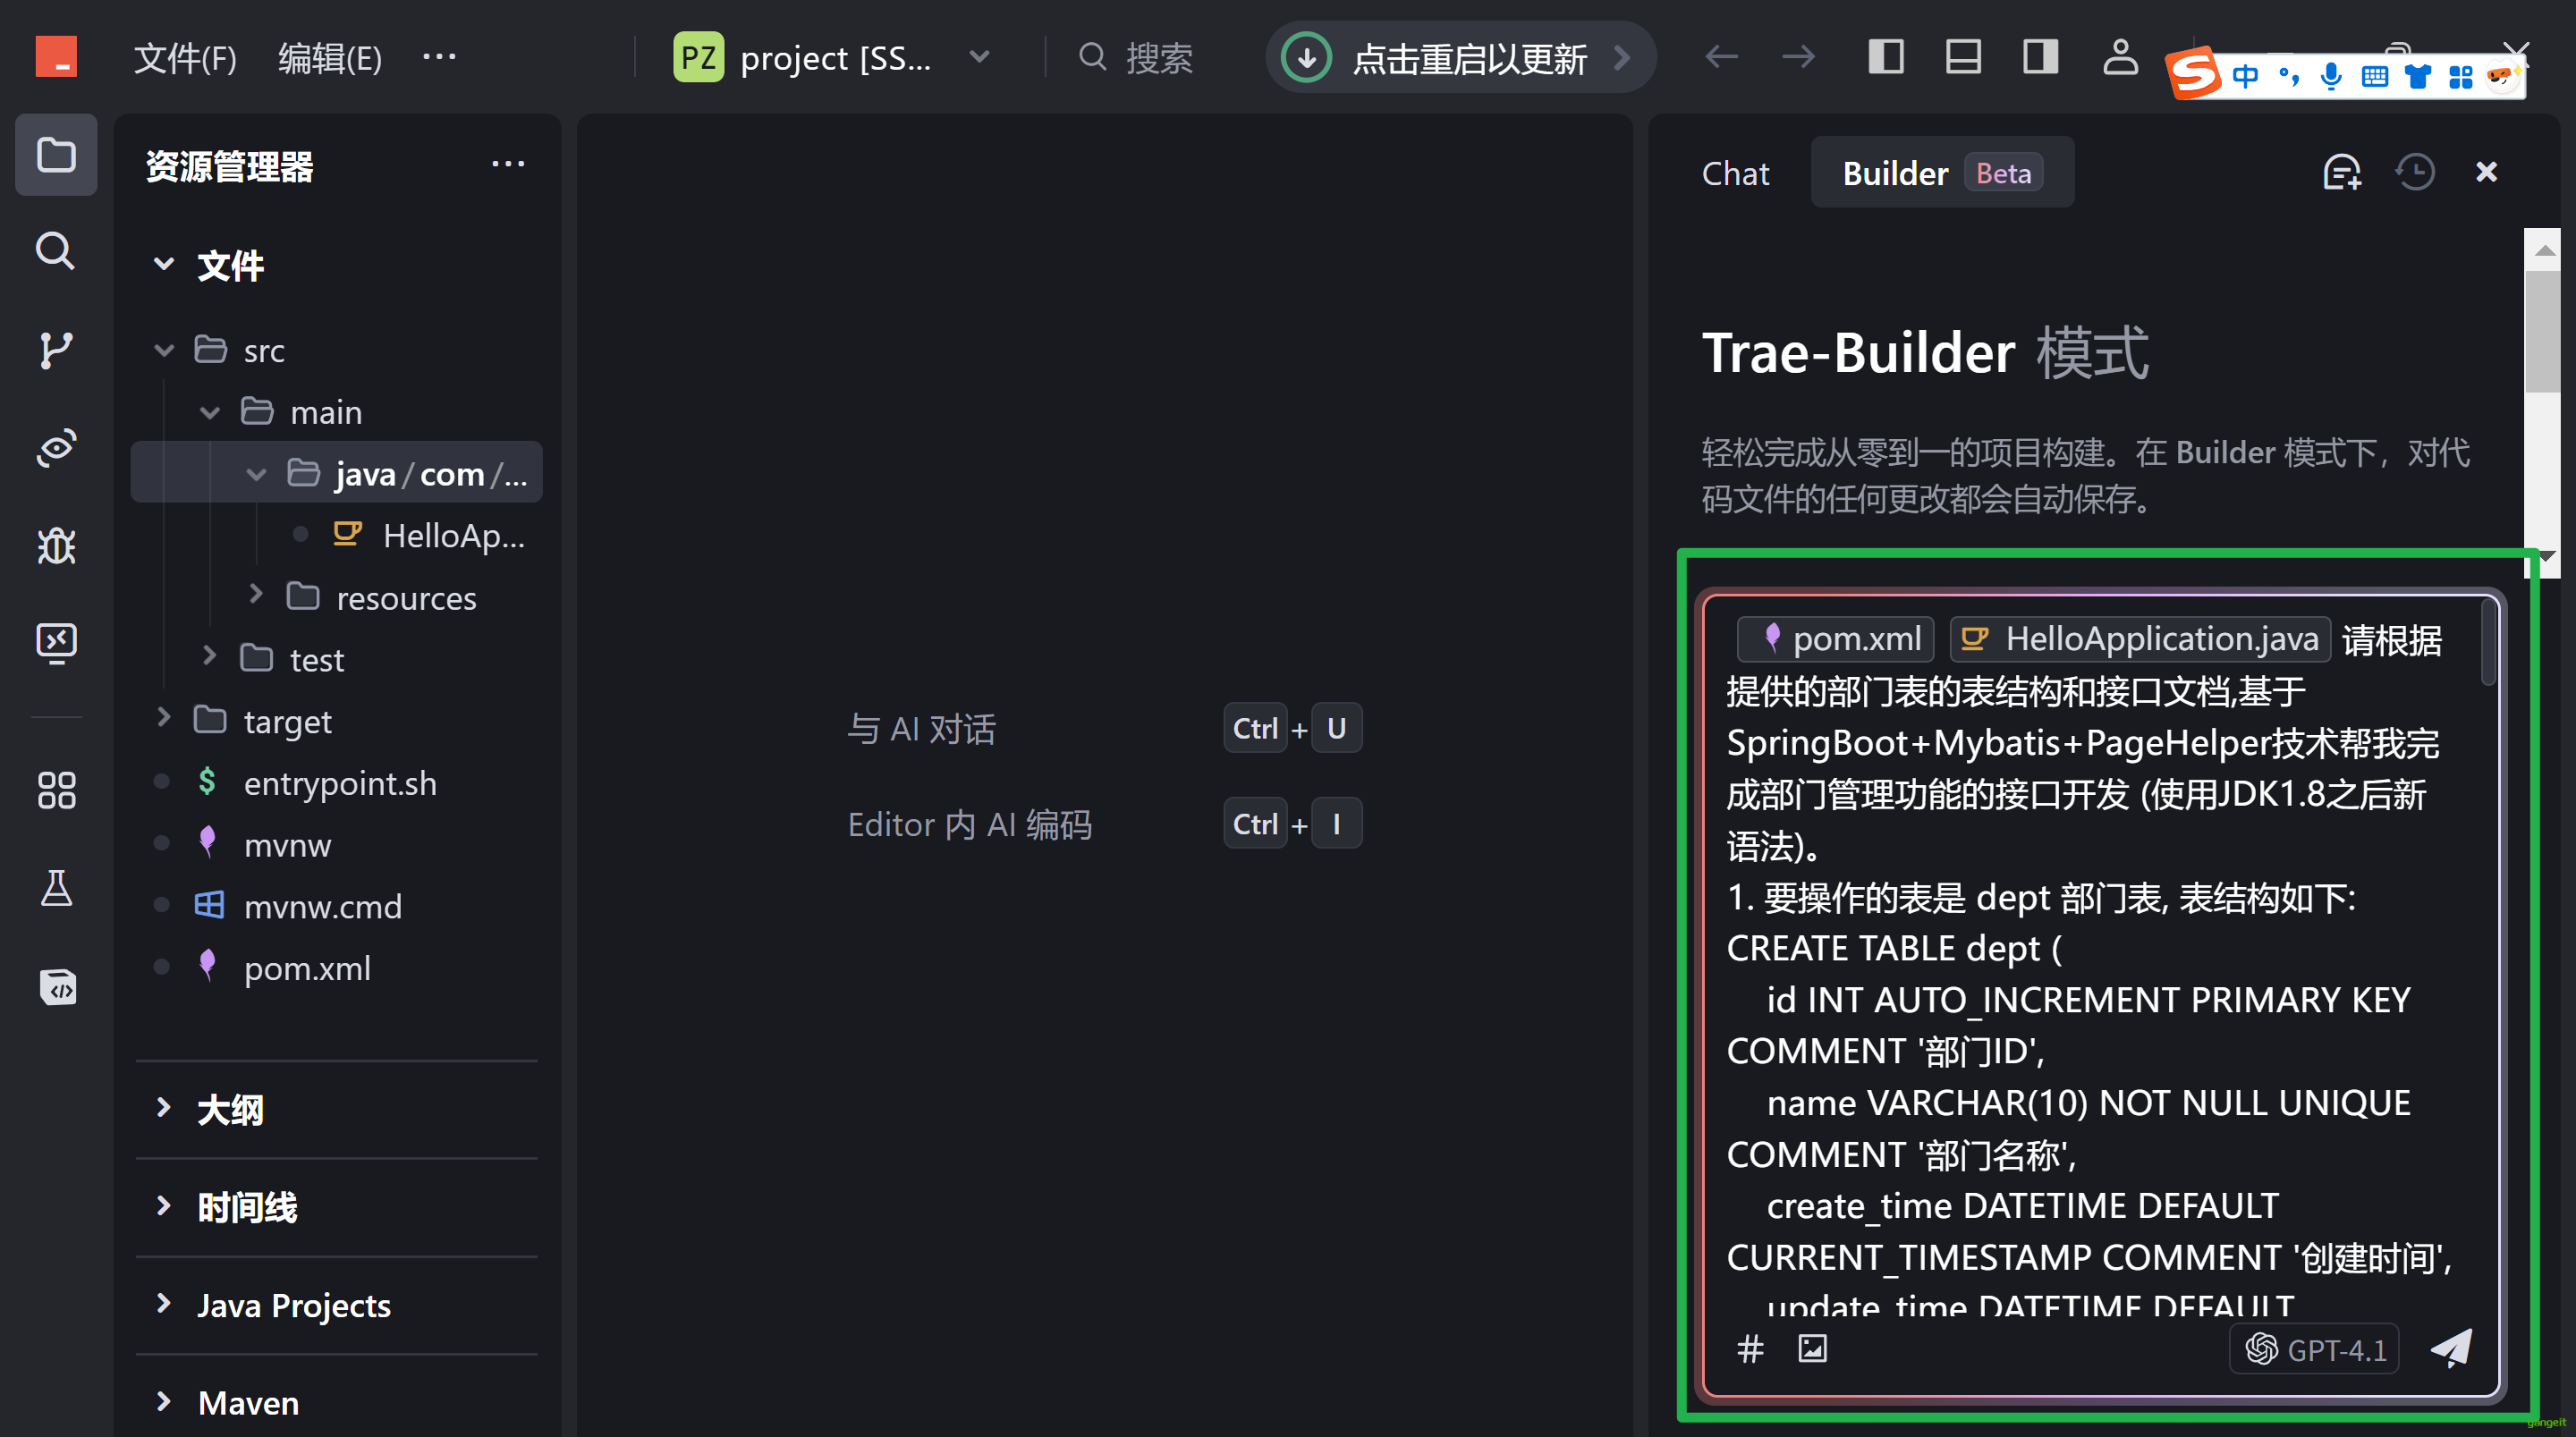Open the 文件(F) menu

pyautogui.click(x=185, y=58)
